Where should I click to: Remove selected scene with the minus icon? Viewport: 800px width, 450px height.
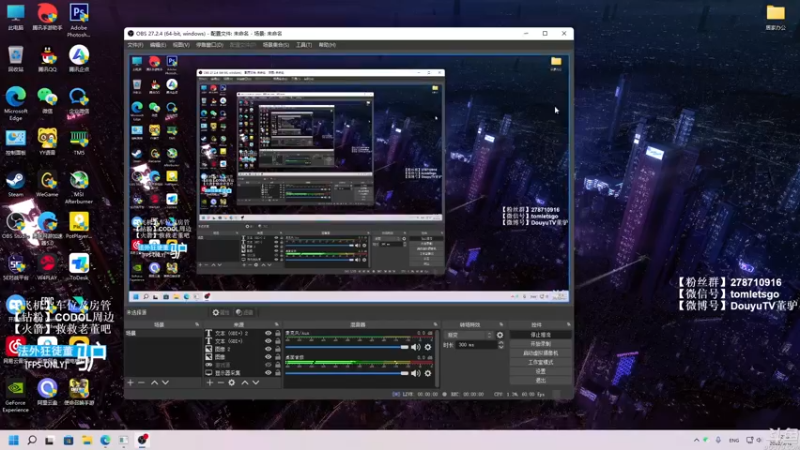(x=141, y=383)
